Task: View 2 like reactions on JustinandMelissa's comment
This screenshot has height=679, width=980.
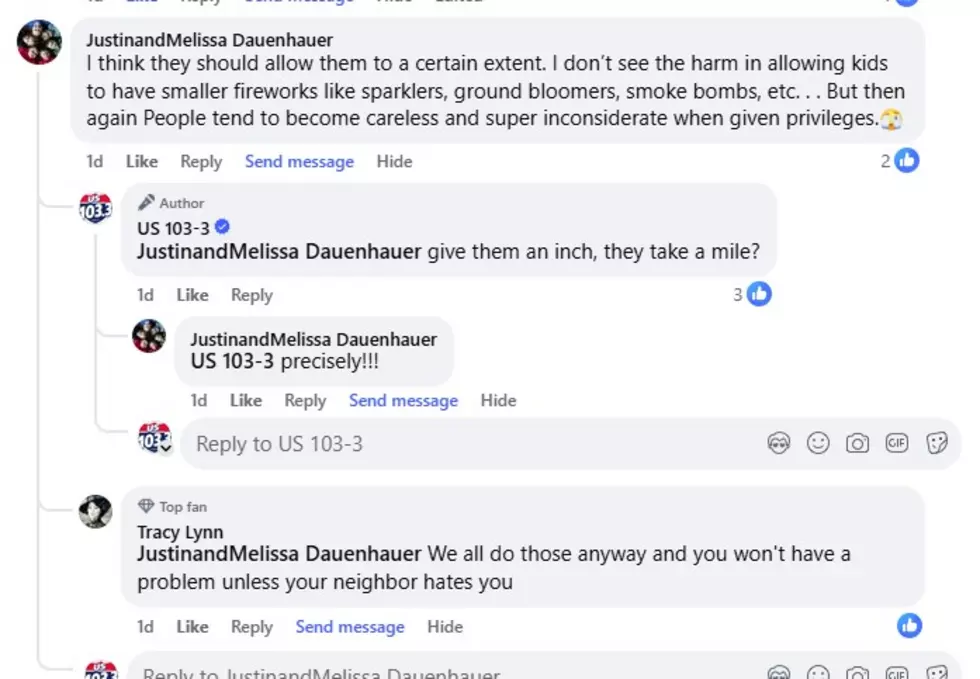Action: click(x=900, y=161)
